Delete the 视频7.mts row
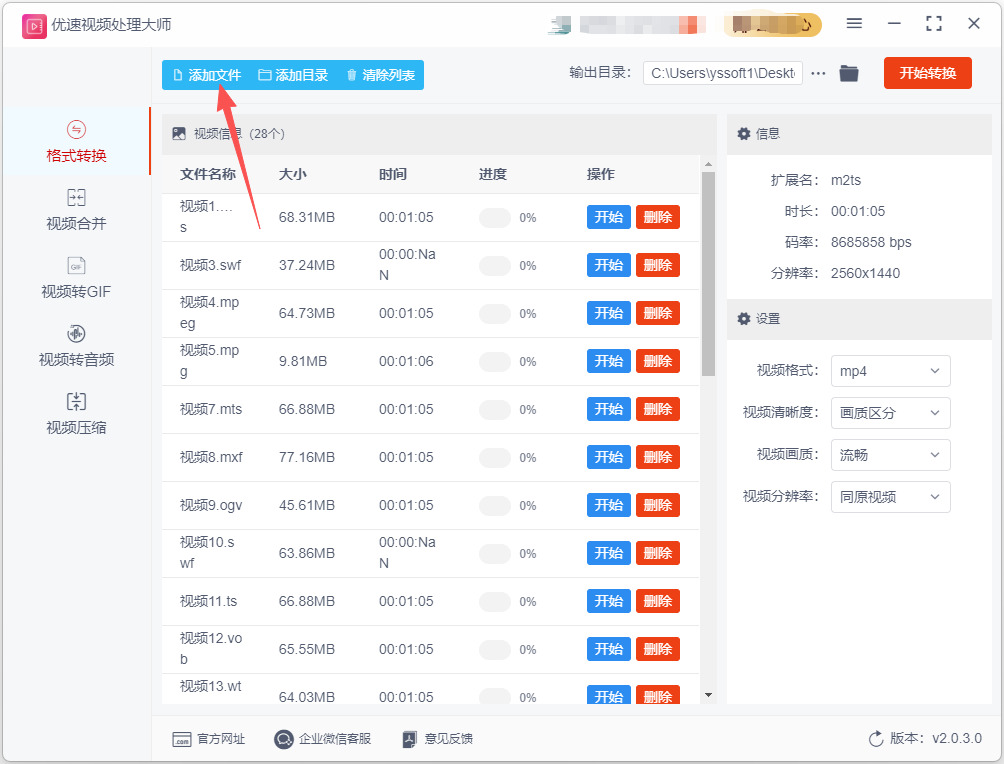The height and width of the screenshot is (764, 1004). click(658, 409)
